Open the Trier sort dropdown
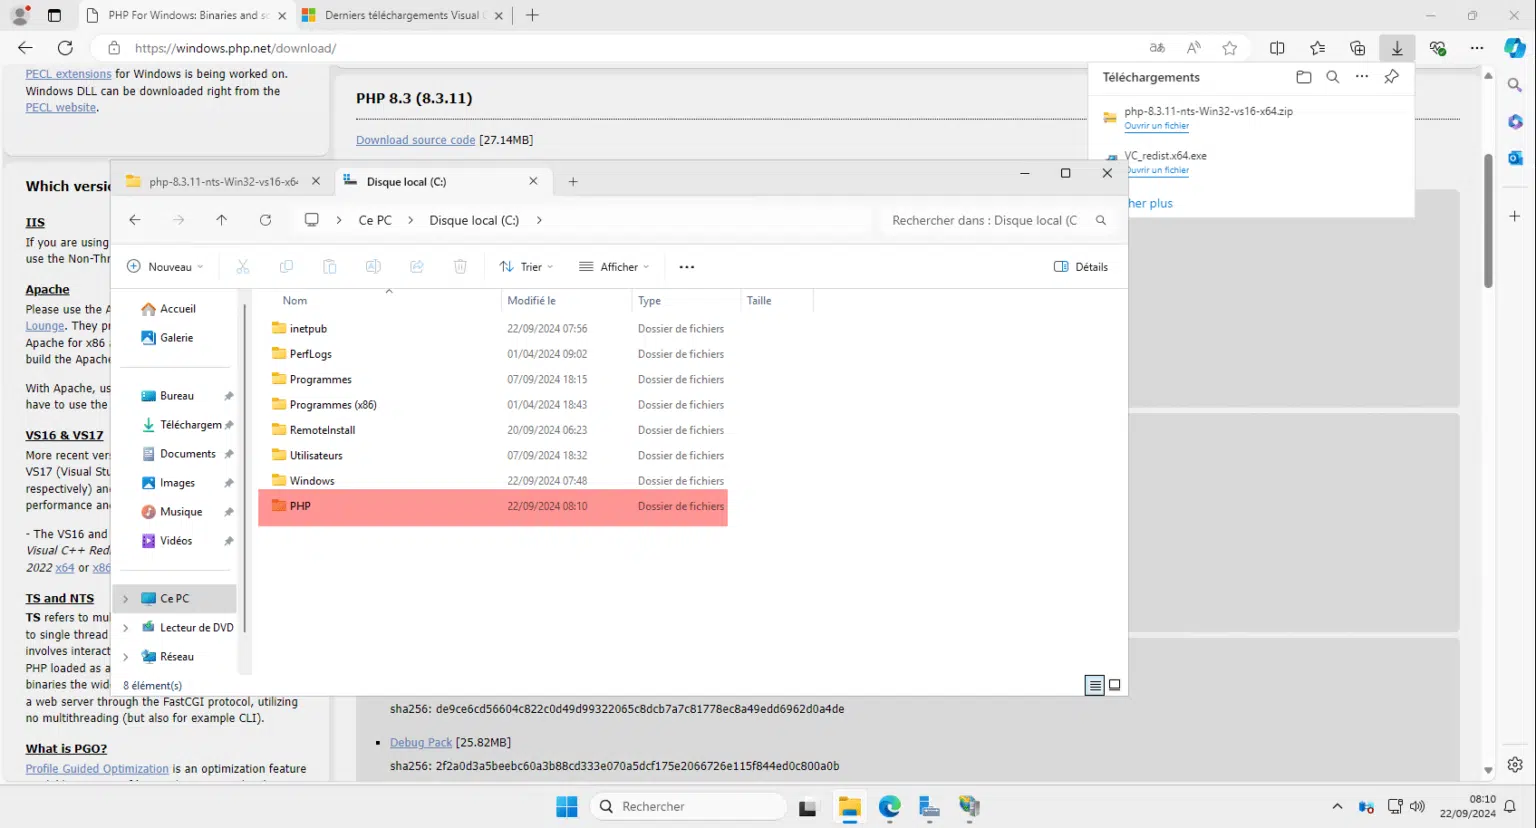 [x=526, y=267]
